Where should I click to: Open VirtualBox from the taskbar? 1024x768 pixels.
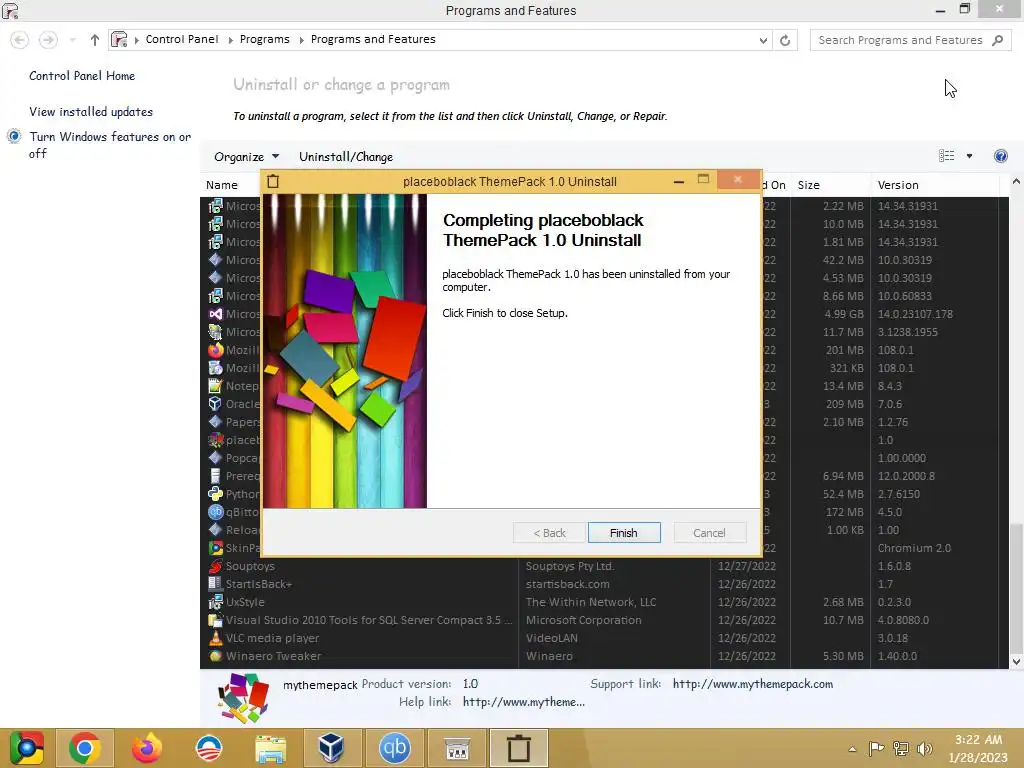coord(331,748)
